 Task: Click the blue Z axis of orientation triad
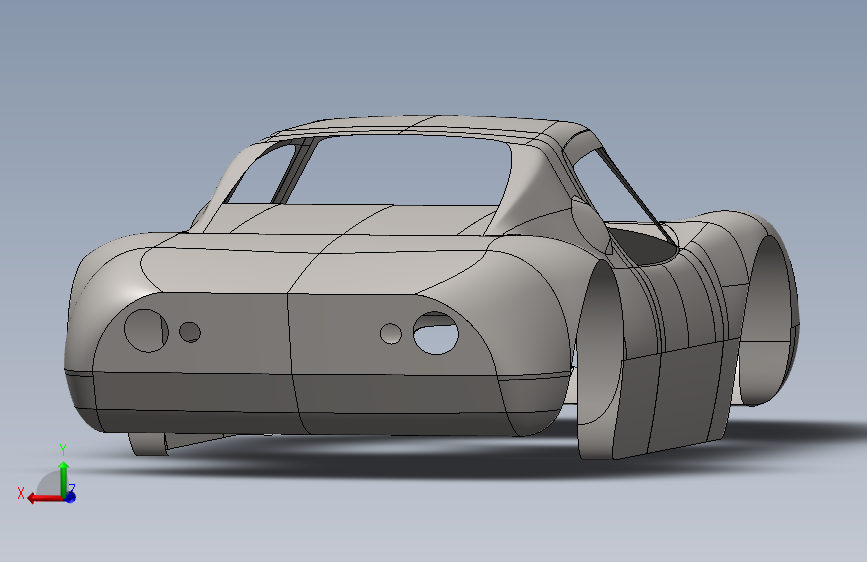coord(70,496)
